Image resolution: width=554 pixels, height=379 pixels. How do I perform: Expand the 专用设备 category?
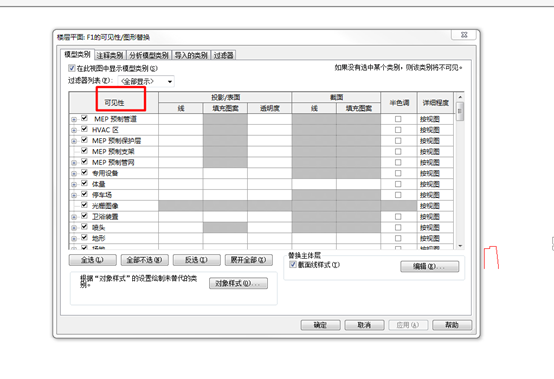(74, 174)
